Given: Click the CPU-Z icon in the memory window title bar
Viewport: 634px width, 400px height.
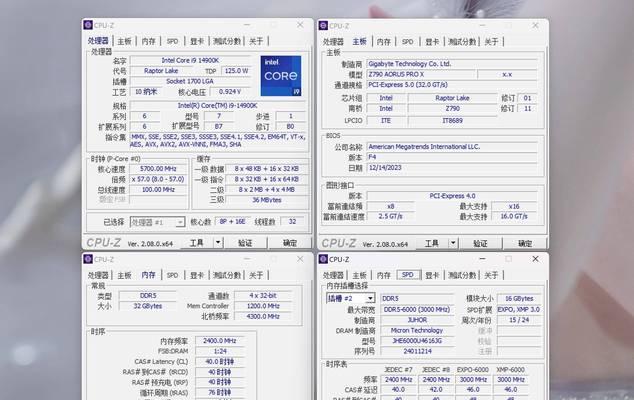Looking at the screenshot, I should tap(88, 259).
